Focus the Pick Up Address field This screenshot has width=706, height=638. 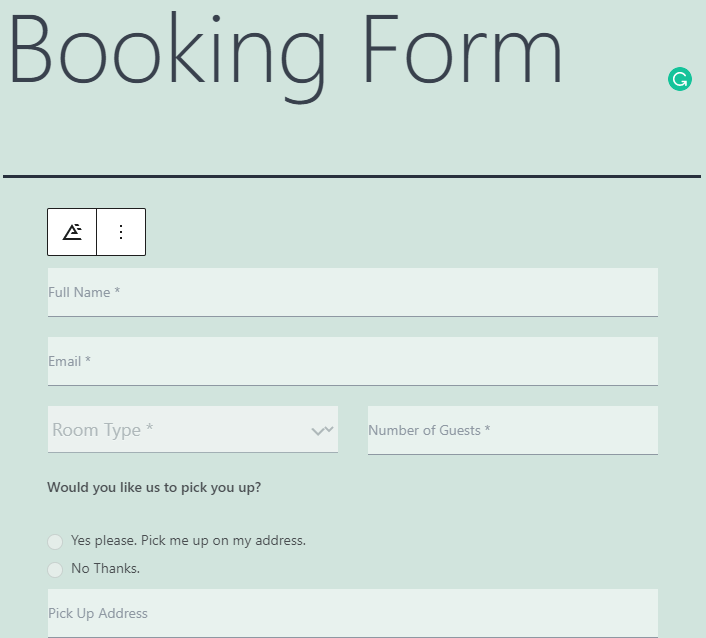(353, 613)
